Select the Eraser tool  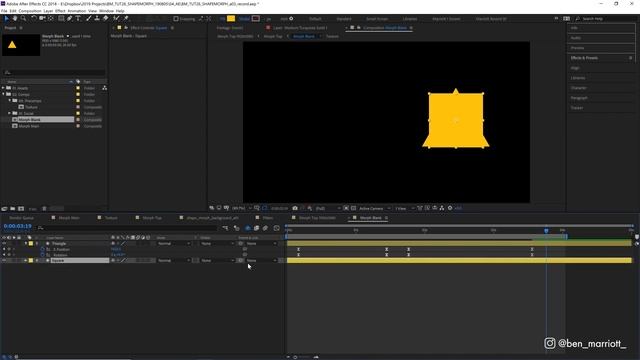(x=105, y=18)
